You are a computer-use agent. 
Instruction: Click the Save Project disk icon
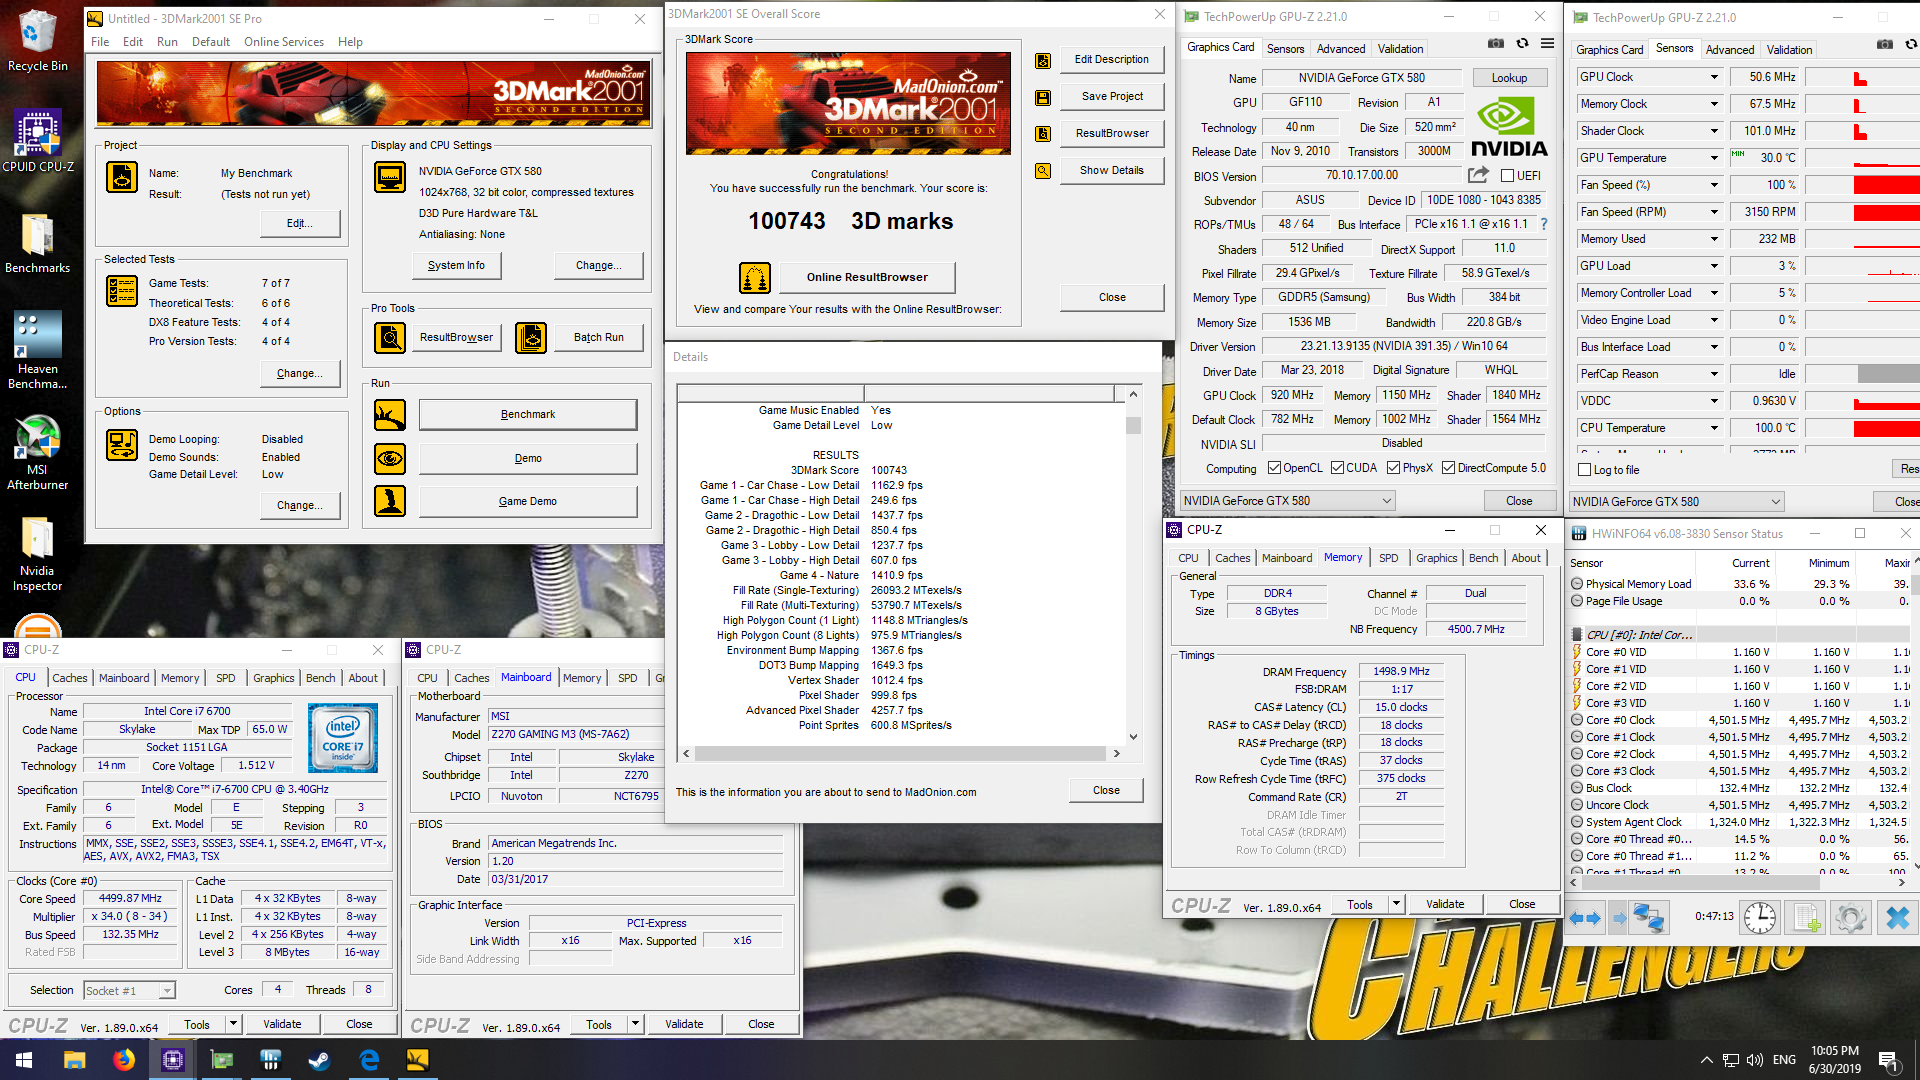point(1043,98)
